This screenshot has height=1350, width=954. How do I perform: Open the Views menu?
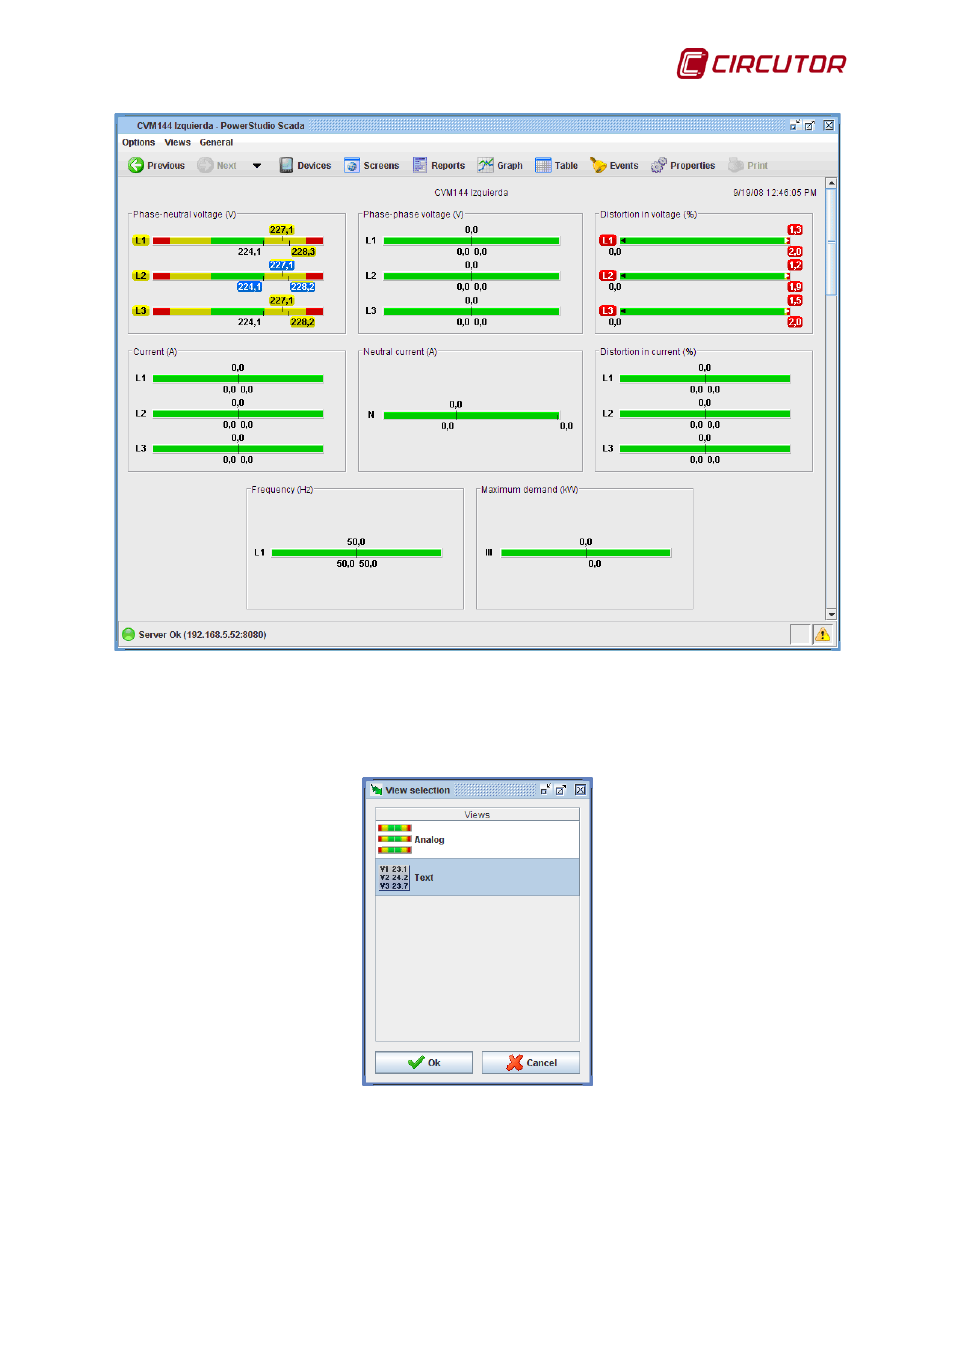[177, 143]
